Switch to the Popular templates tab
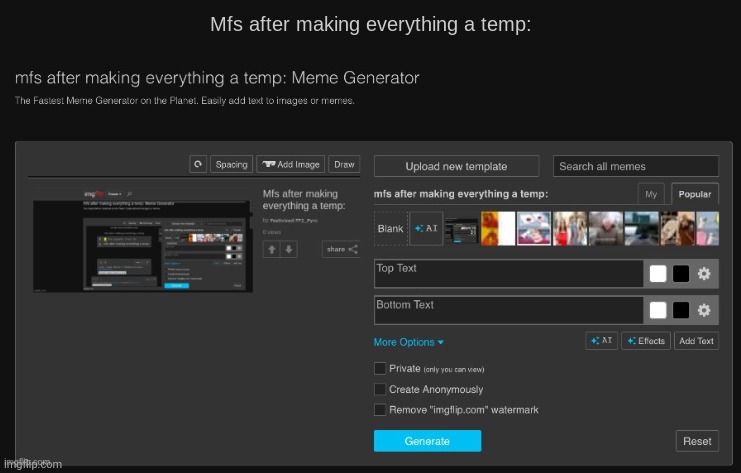This screenshot has height=473, width=741. coord(695,194)
